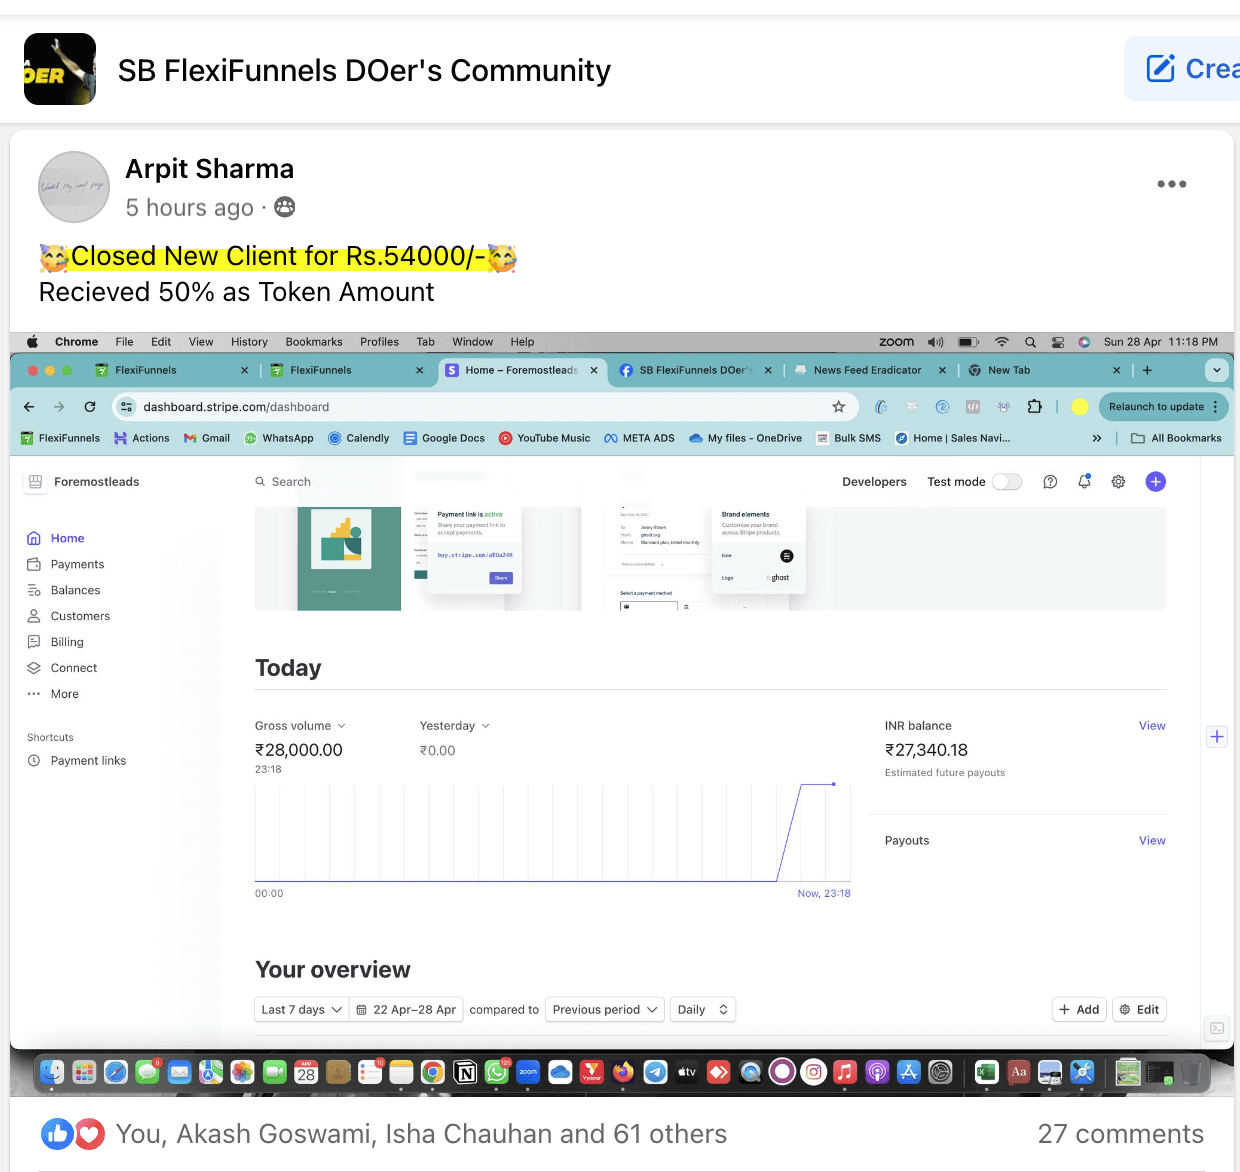Click the bookmark star in address bar
The height and width of the screenshot is (1172, 1240).
[x=838, y=407]
